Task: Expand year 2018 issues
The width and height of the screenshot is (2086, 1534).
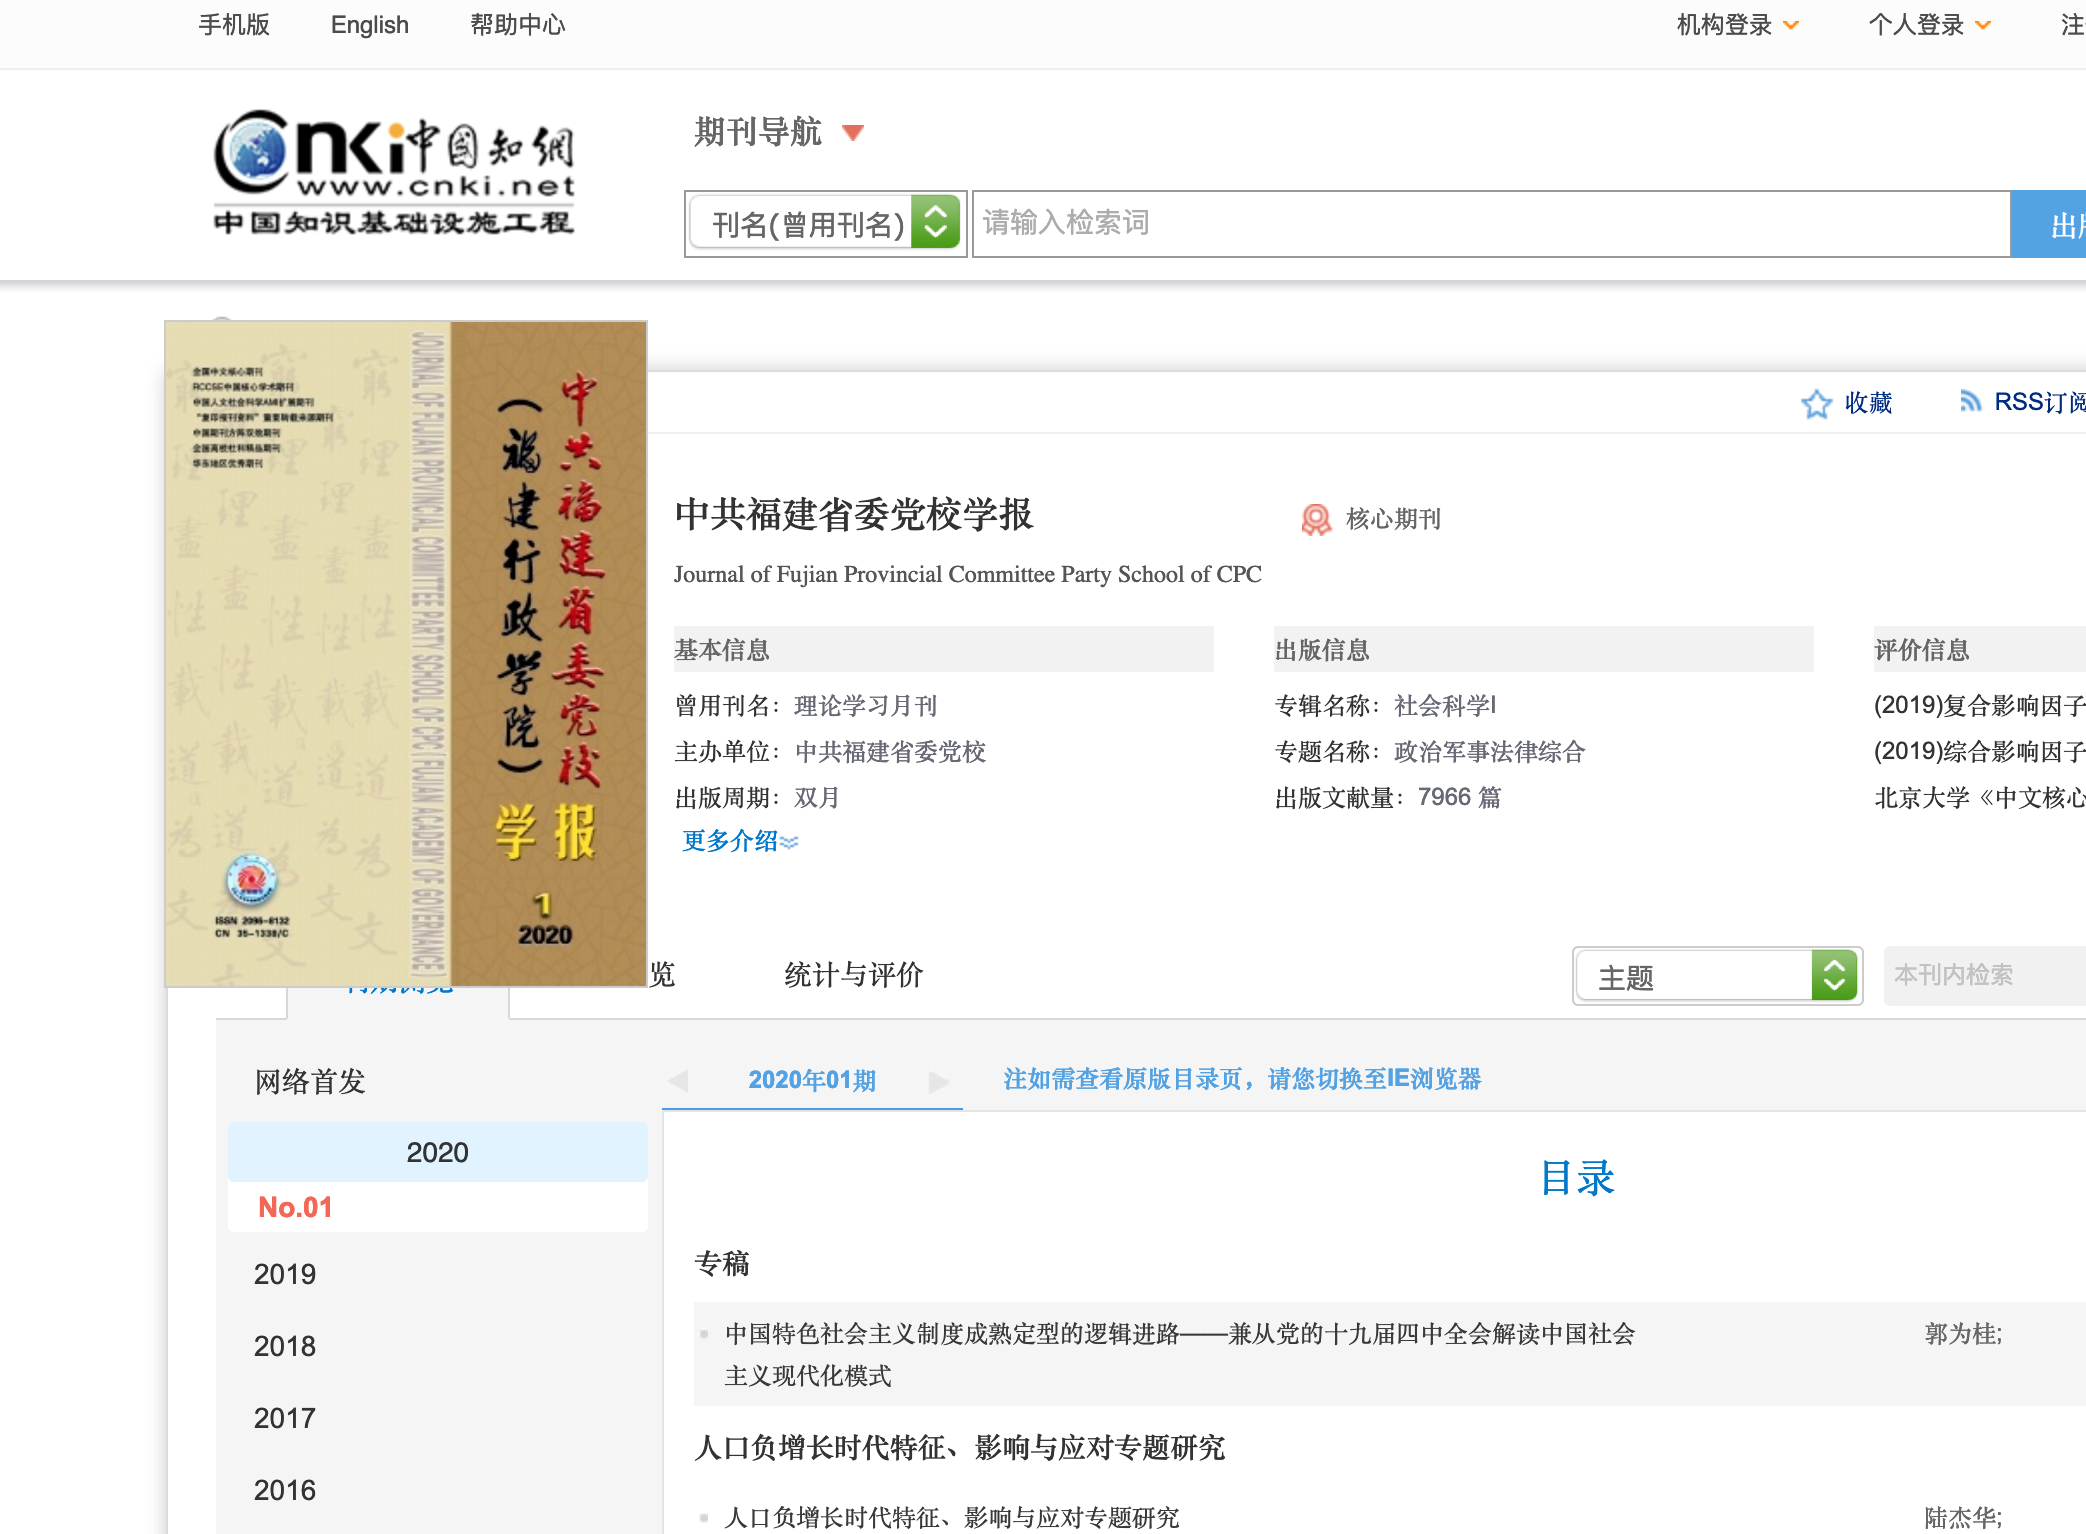Action: 285,1346
